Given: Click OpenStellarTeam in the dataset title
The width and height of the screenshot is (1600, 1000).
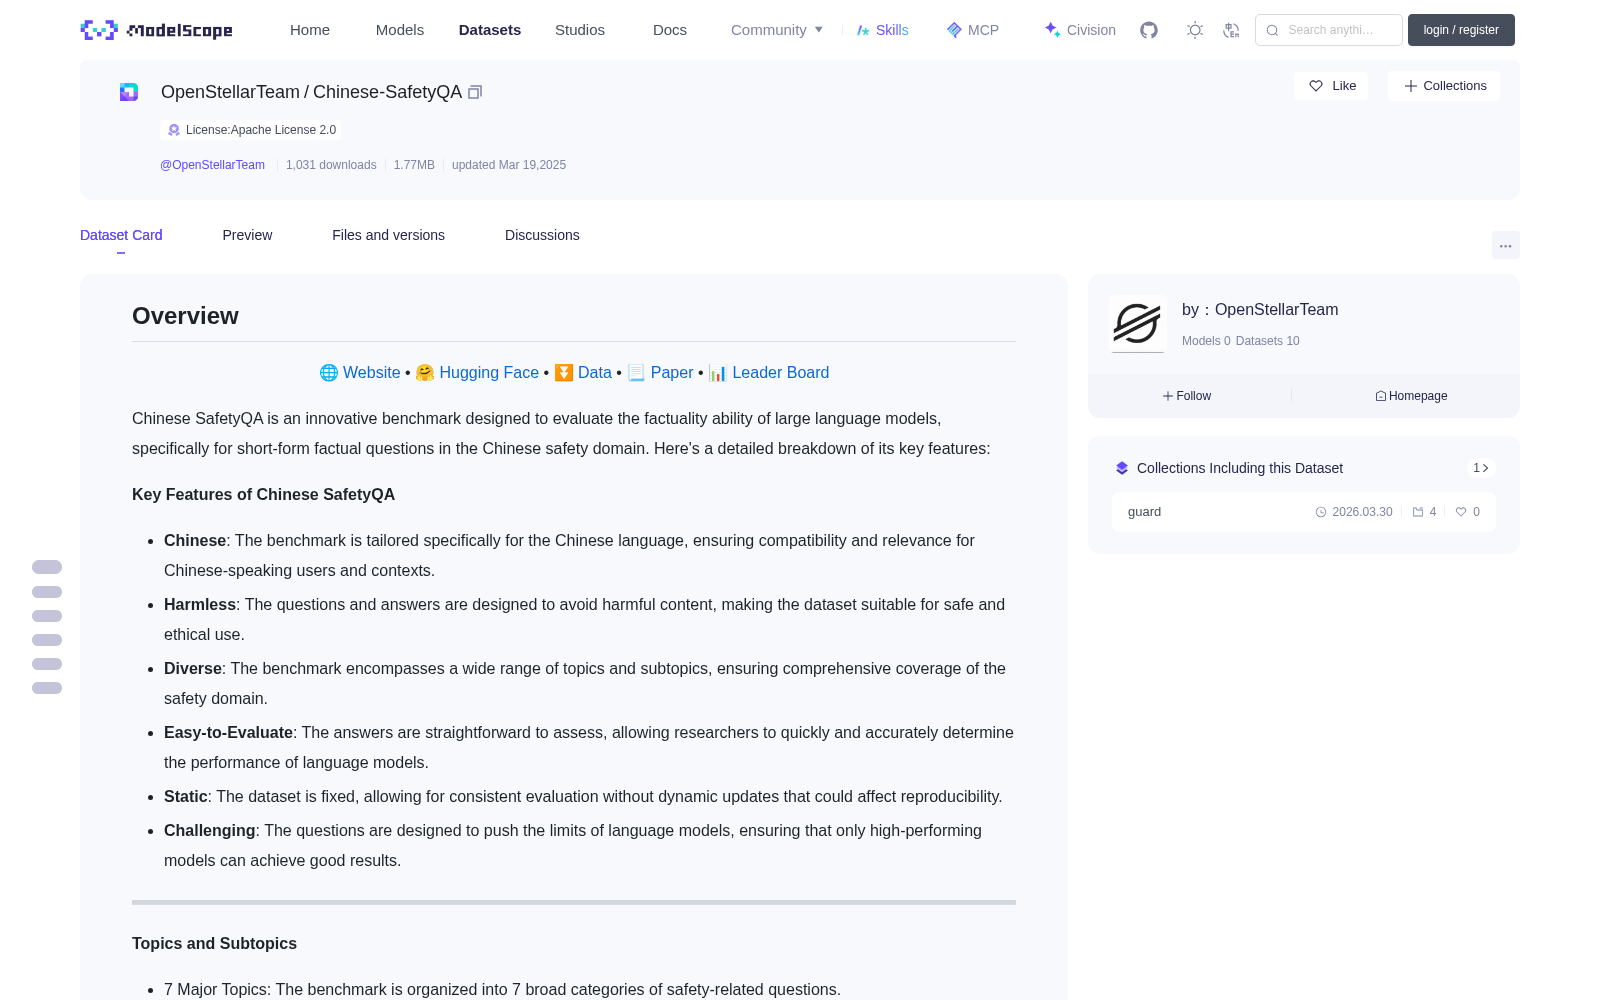Looking at the screenshot, I should point(230,92).
